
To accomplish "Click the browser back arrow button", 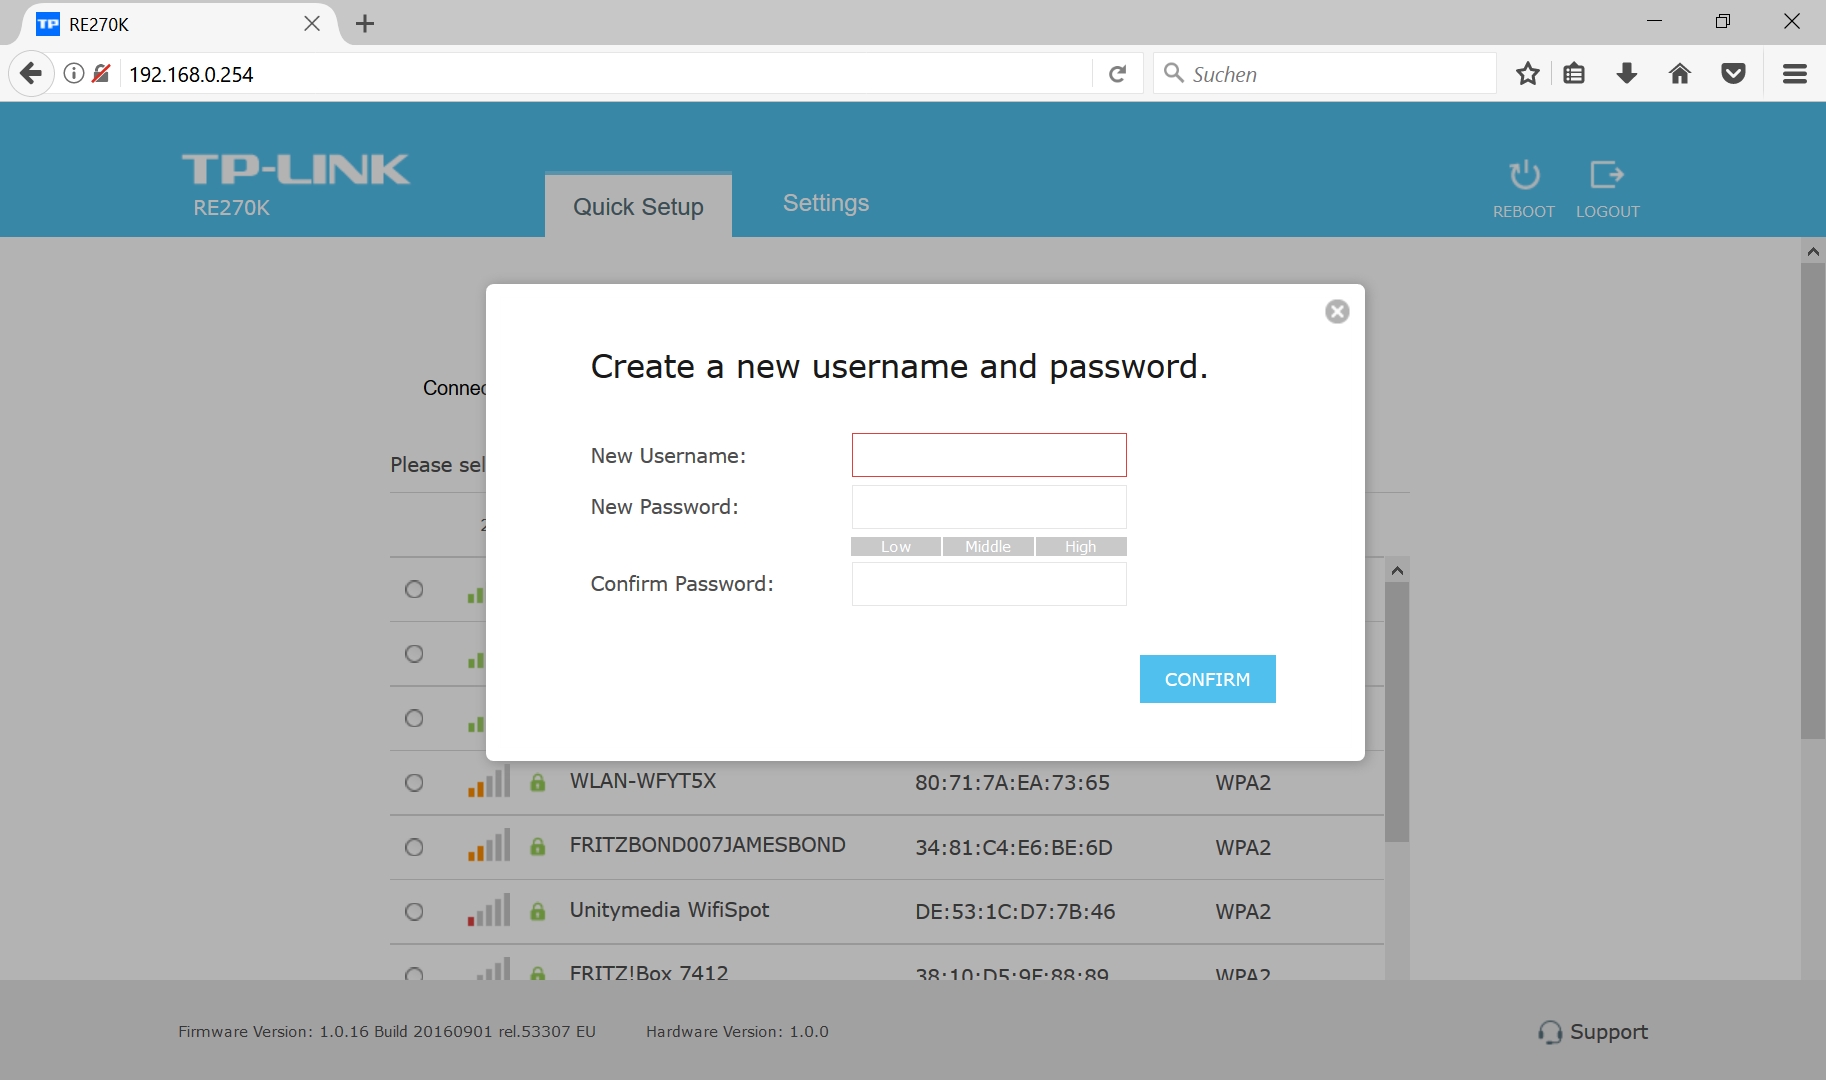I will tap(31, 74).
